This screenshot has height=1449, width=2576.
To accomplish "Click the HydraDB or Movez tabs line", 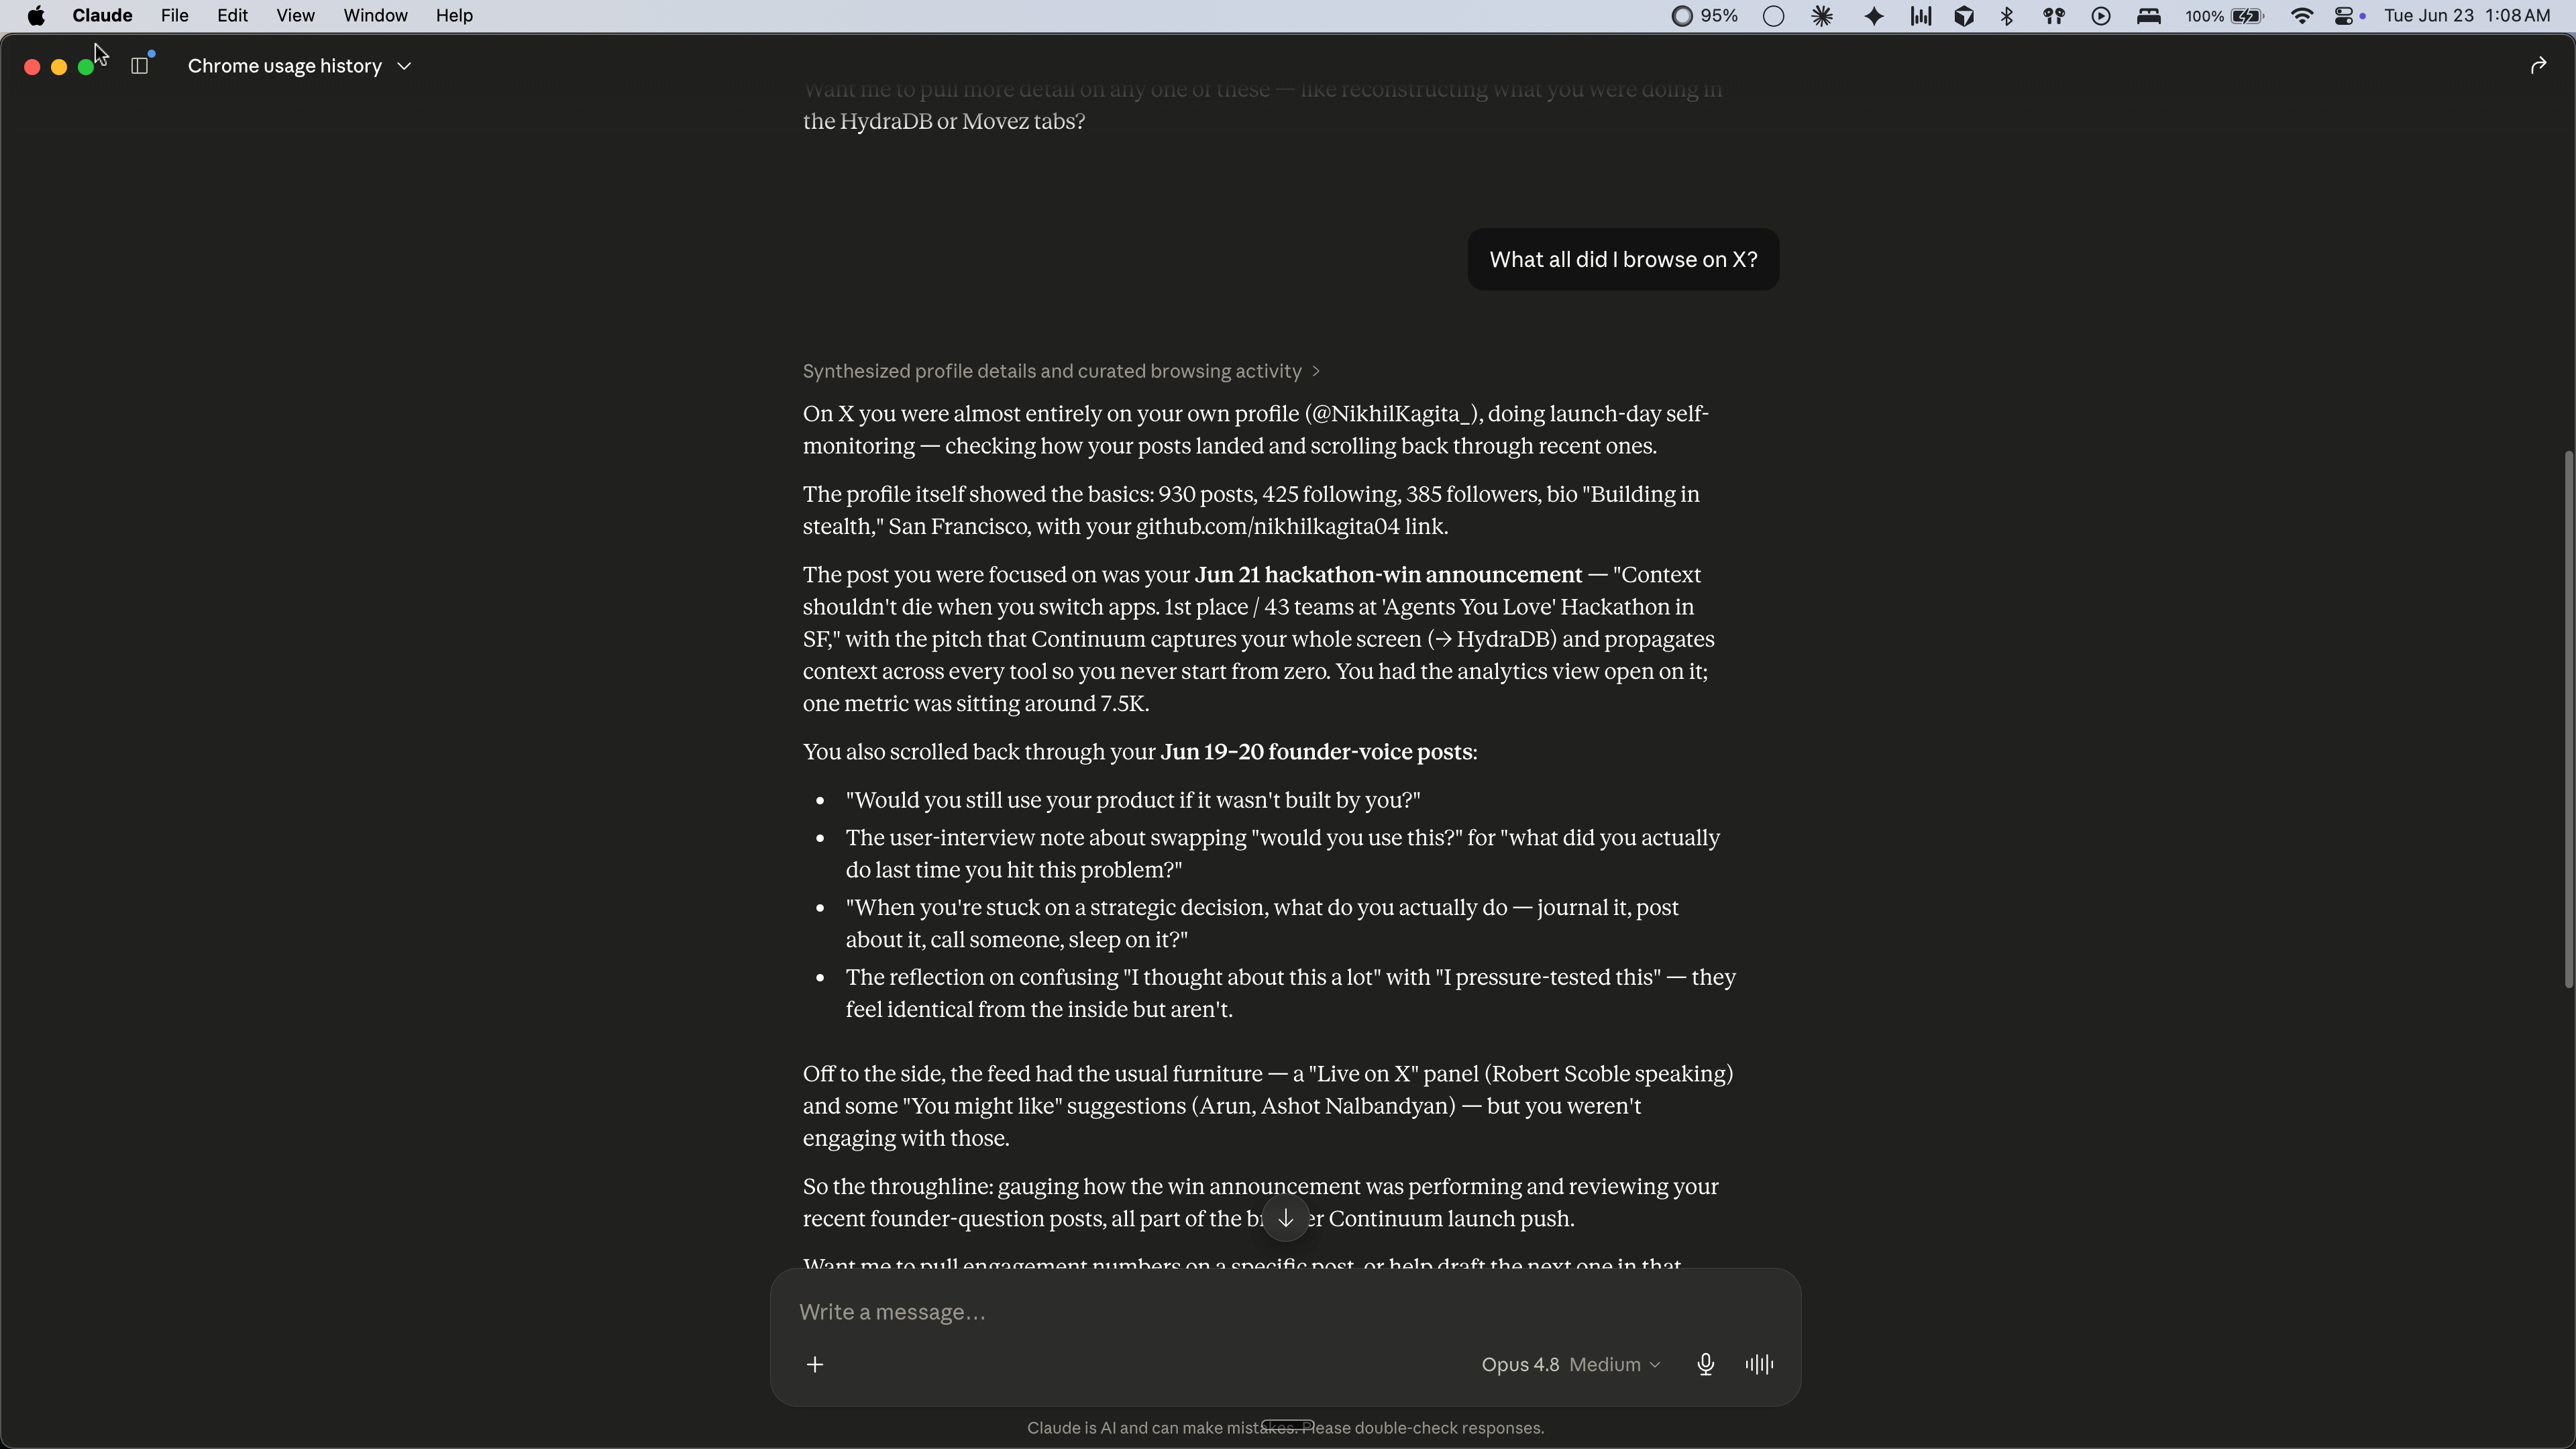I will [944, 122].
